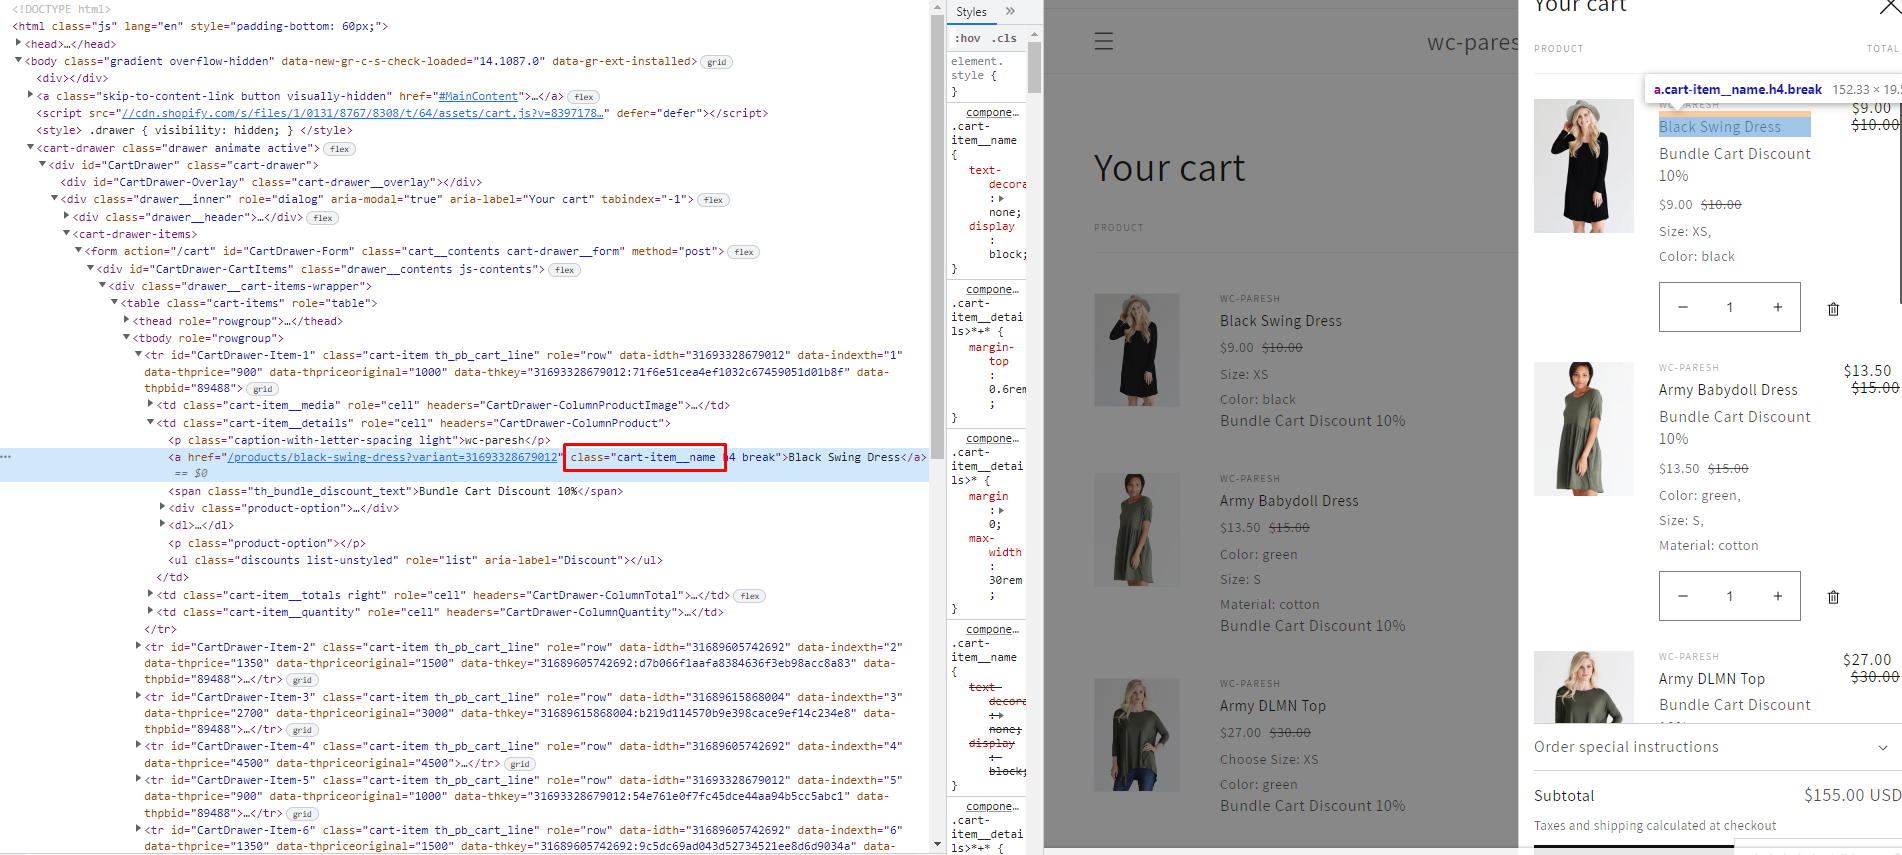The height and width of the screenshot is (855, 1902).
Task: Toggle flex badge on CartDrawer-Form node
Action: point(744,252)
